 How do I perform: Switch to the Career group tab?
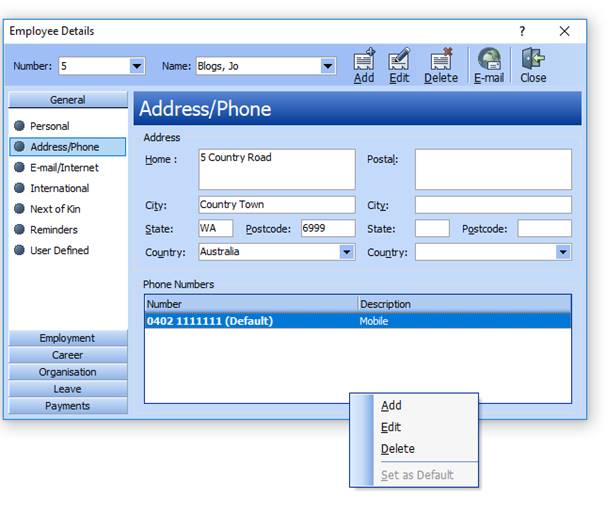pos(68,355)
